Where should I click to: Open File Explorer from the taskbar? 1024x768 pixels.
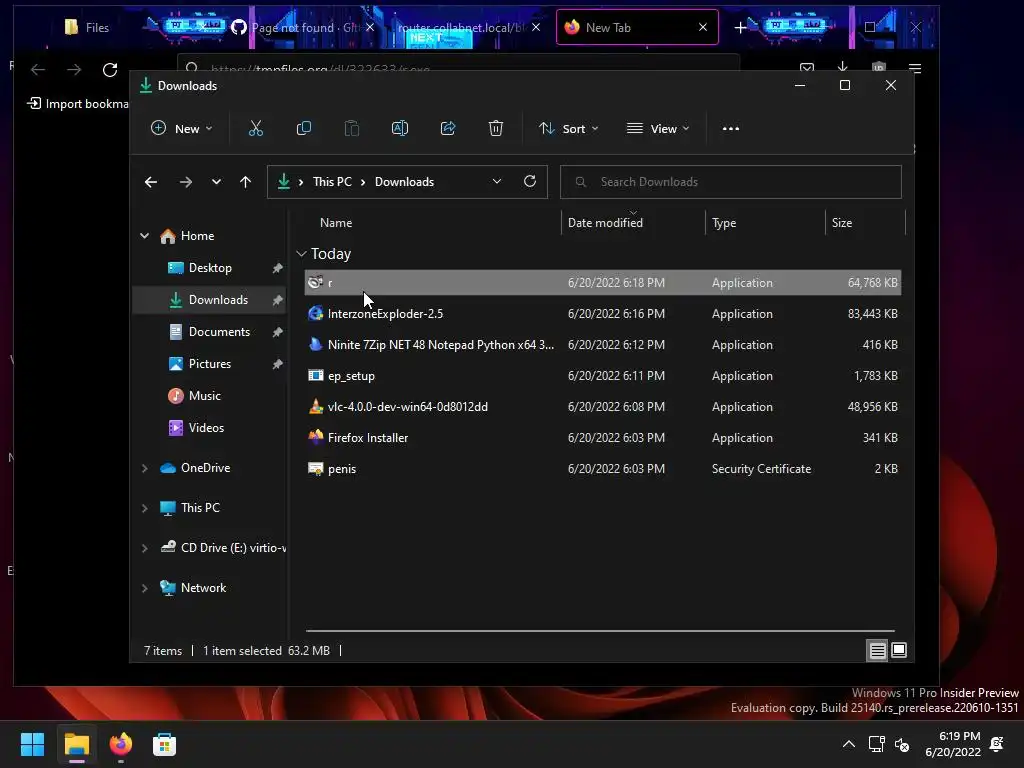click(76, 744)
